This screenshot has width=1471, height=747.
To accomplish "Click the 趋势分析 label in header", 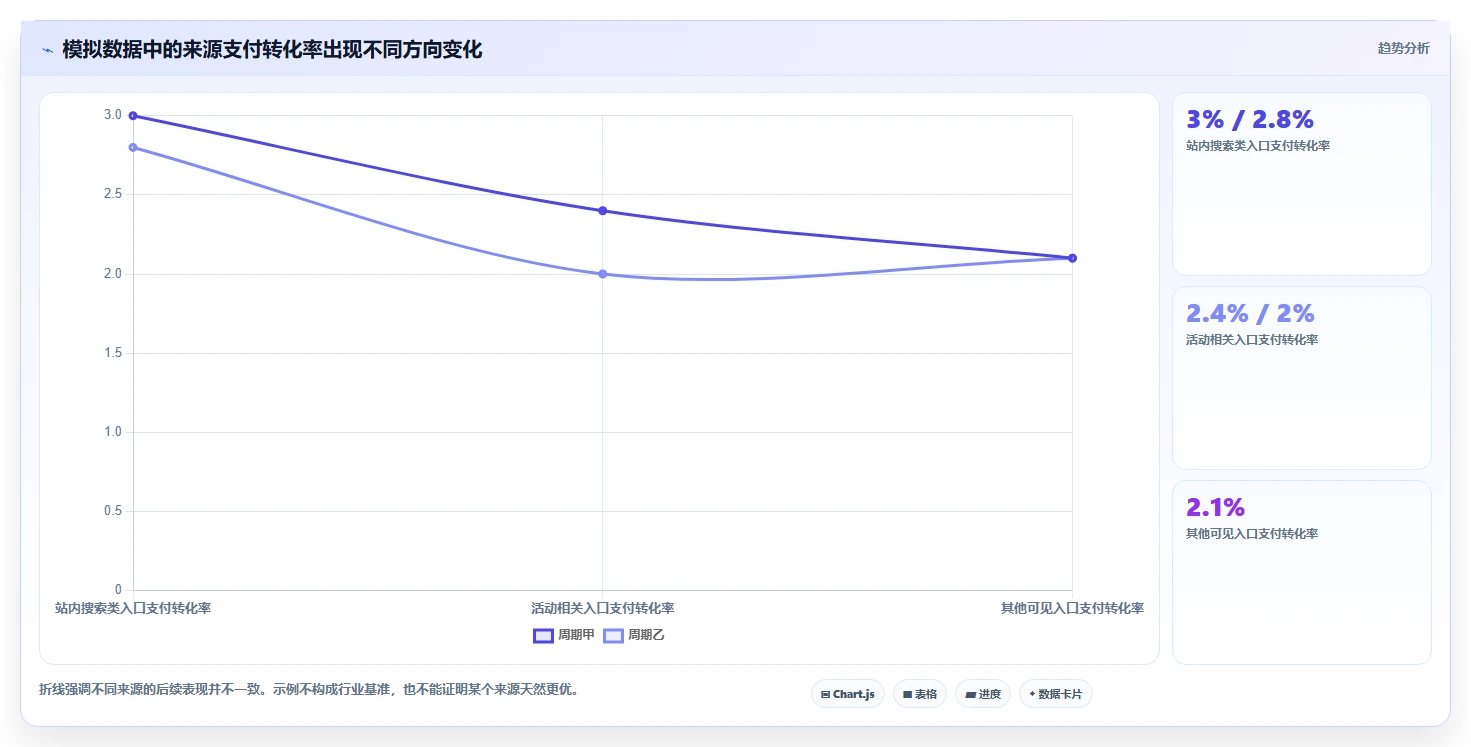I will [1403, 48].
